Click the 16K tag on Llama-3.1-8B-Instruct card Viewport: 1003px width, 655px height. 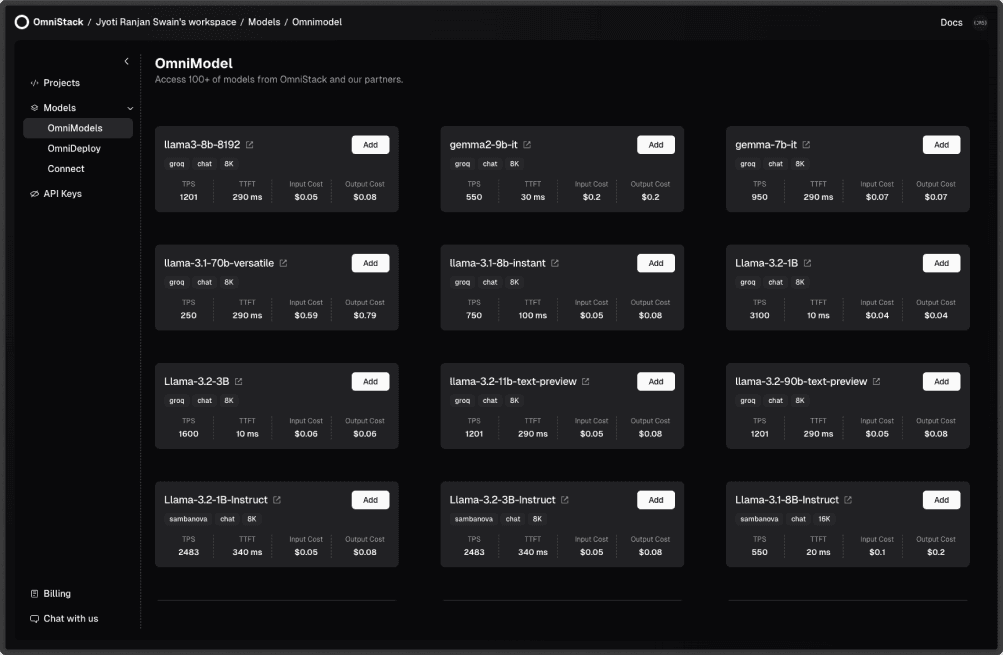click(825, 519)
